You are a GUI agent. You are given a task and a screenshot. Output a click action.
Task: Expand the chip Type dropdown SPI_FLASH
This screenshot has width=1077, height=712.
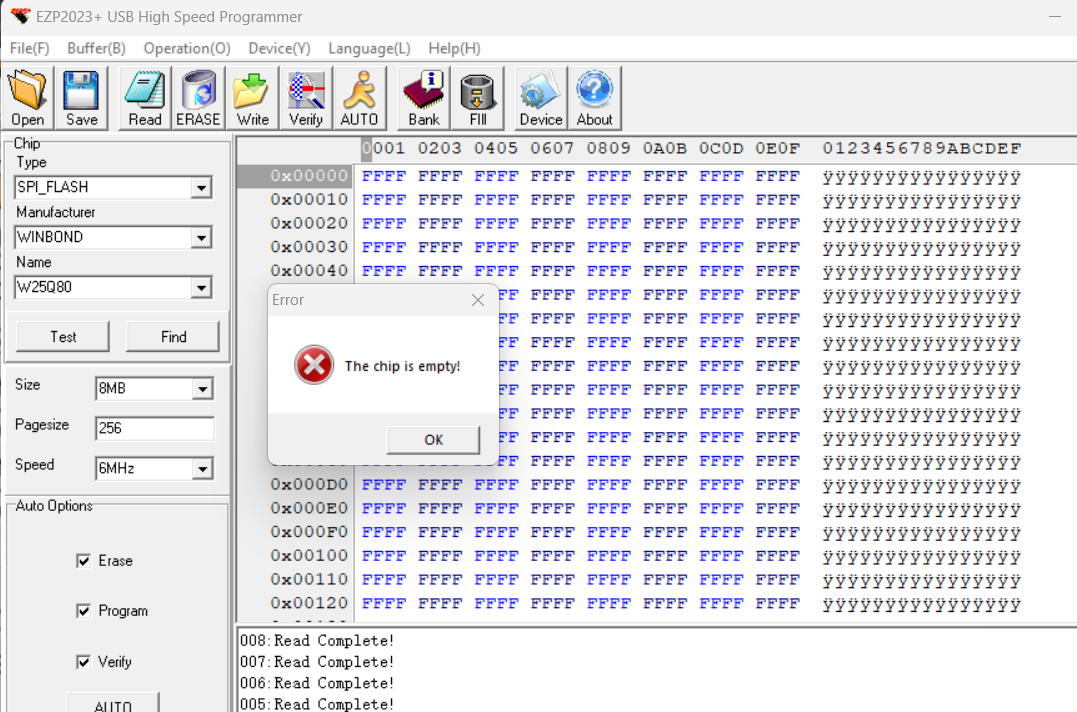point(201,187)
